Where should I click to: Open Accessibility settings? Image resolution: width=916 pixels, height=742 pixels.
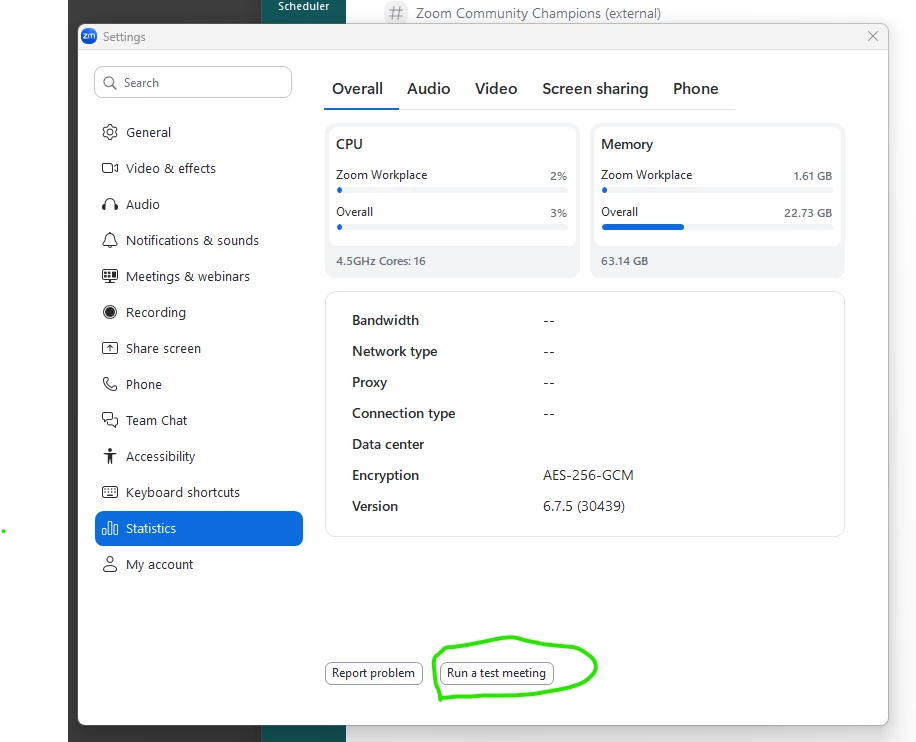[199, 456]
